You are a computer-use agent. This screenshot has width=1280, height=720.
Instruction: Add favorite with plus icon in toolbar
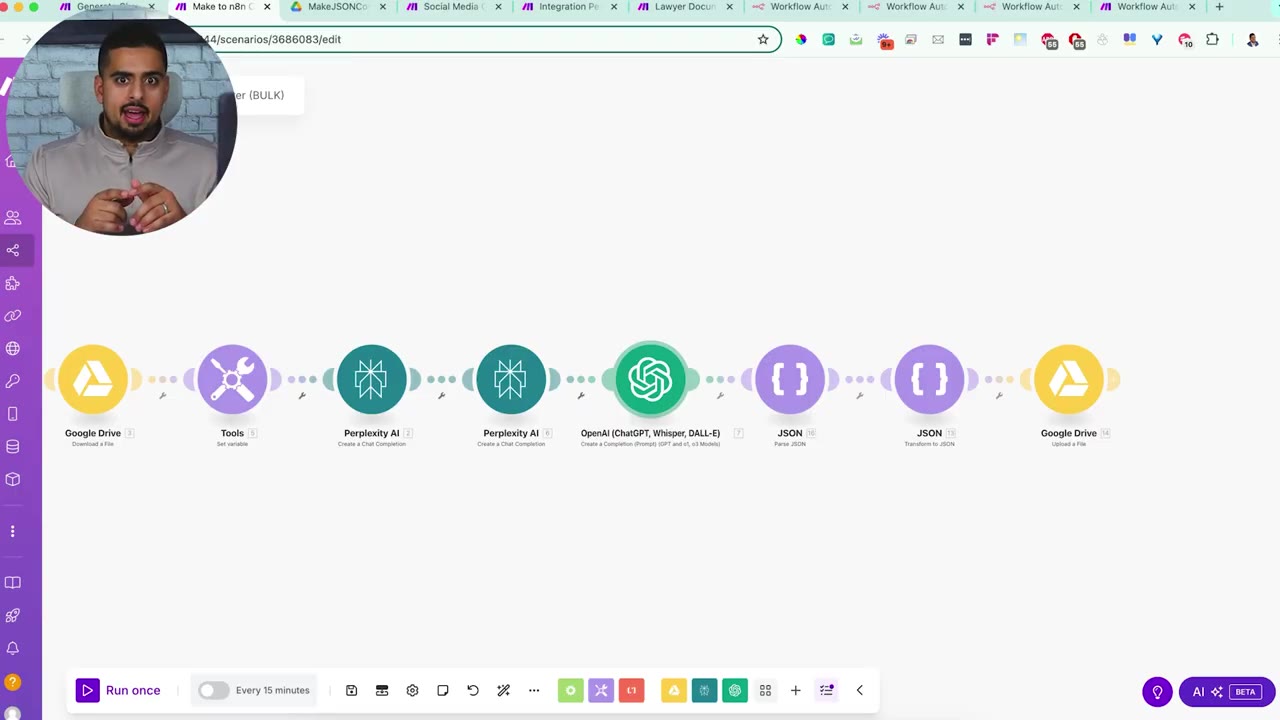pyautogui.click(x=796, y=690)
